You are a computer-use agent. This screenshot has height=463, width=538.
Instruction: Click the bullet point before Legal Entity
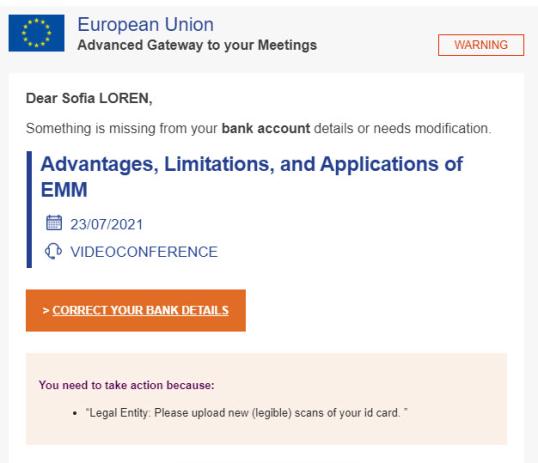coord(75,414)
